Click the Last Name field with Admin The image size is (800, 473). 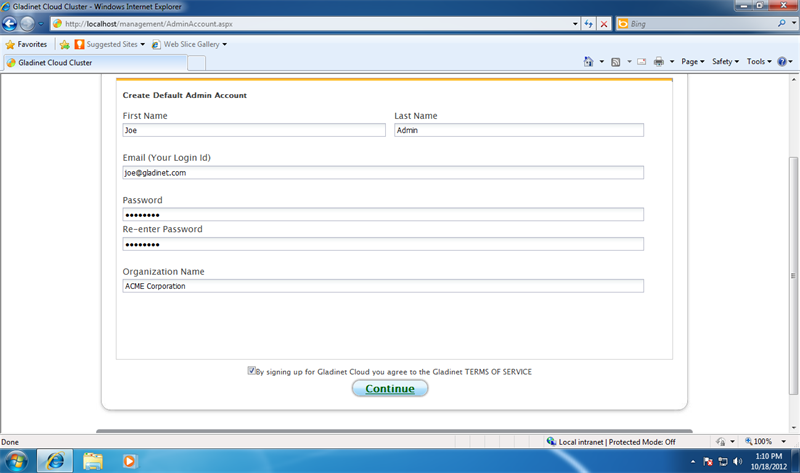click(x=519, y=130)
